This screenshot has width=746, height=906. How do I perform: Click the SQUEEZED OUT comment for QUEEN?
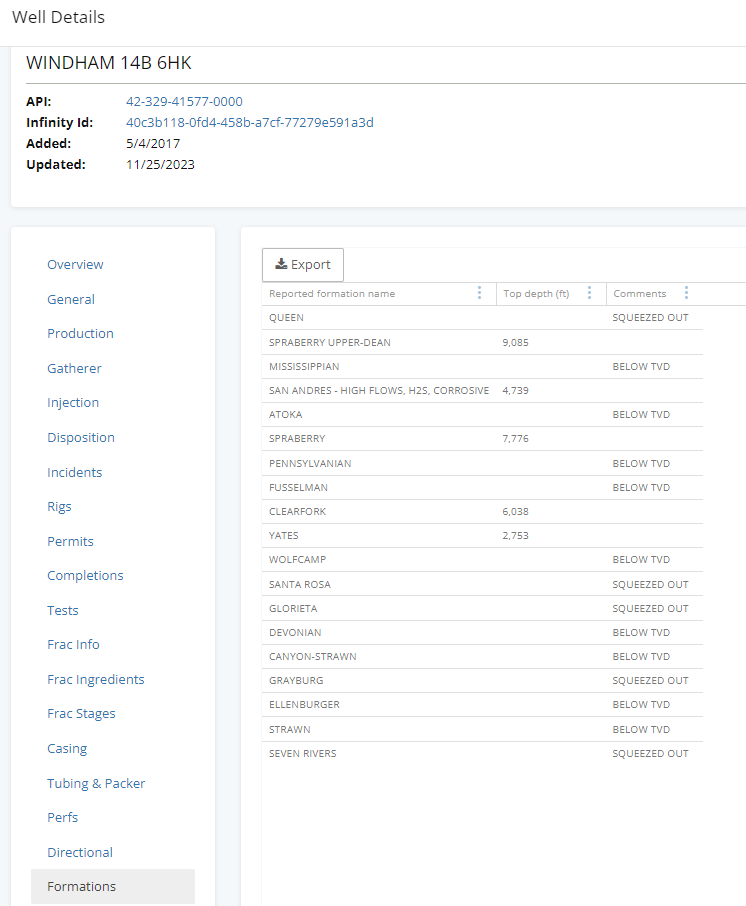click(x=651, y=318)
